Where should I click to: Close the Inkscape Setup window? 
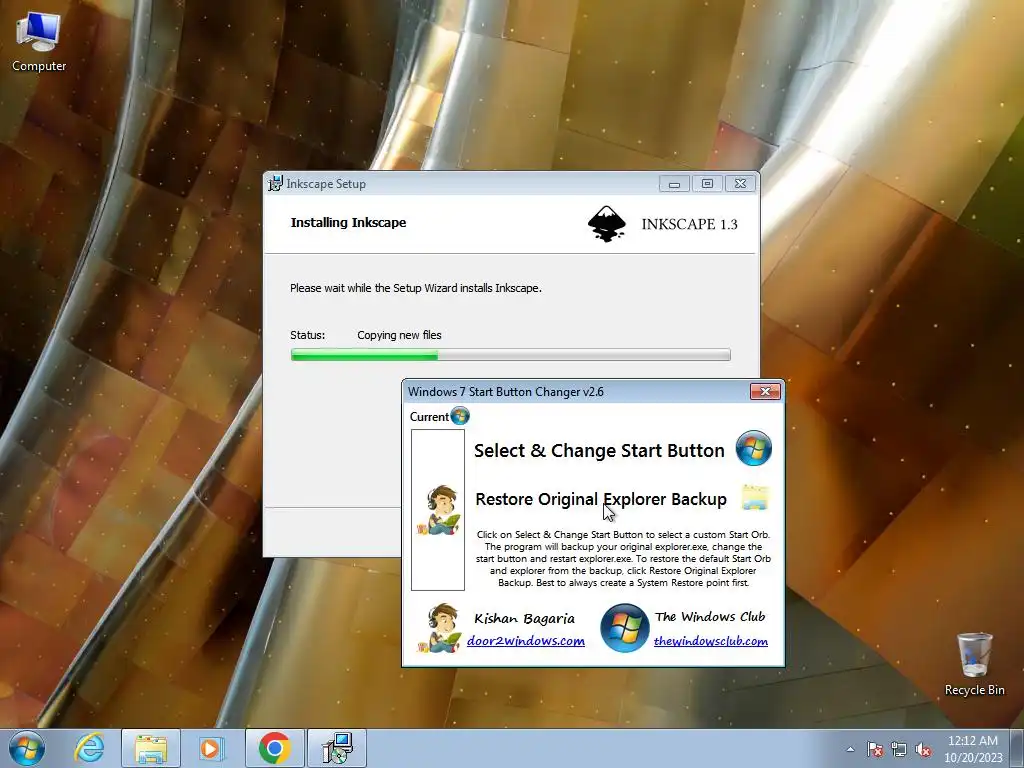740,184
